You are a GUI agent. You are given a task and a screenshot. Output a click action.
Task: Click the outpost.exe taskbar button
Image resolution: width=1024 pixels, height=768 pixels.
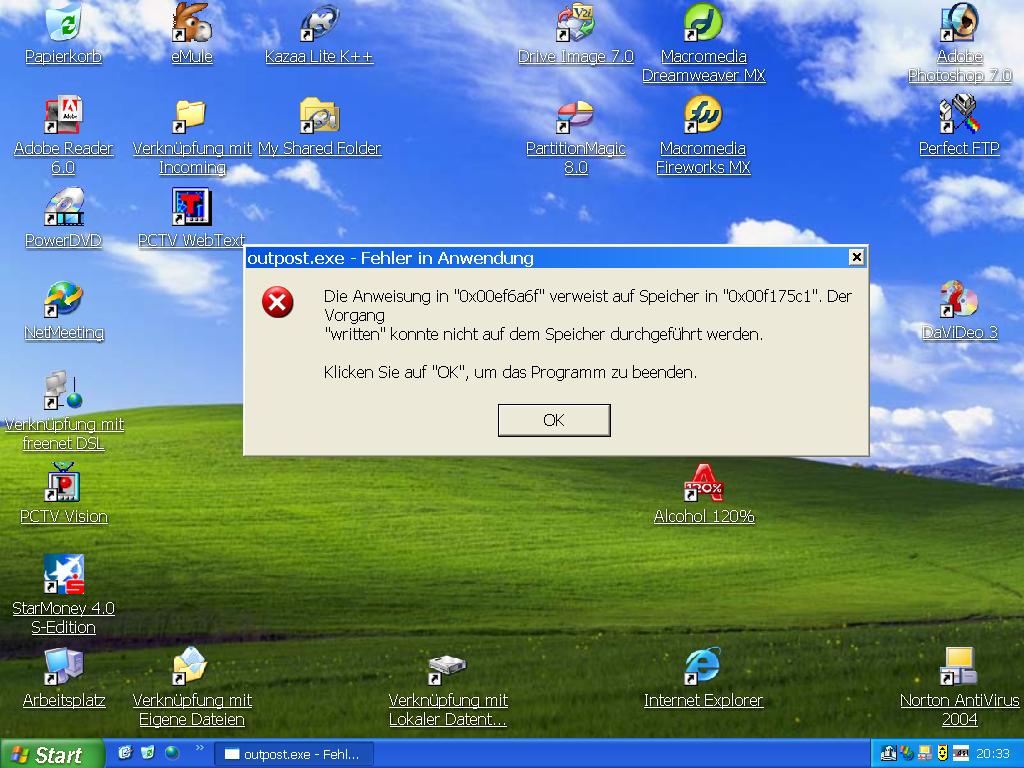293,754
